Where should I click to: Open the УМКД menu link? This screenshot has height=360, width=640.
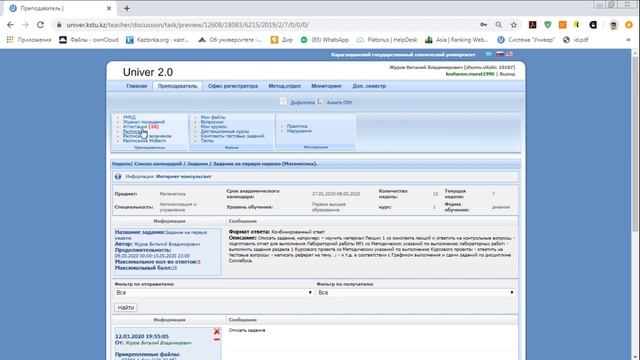point(129,117)
